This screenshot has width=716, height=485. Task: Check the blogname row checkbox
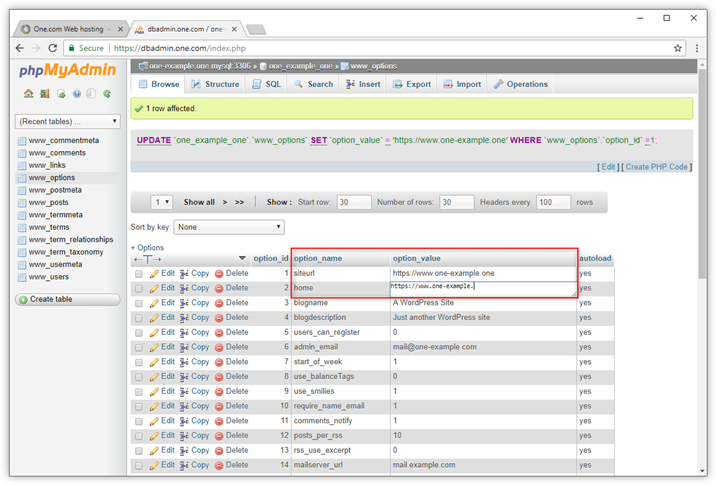139,303
